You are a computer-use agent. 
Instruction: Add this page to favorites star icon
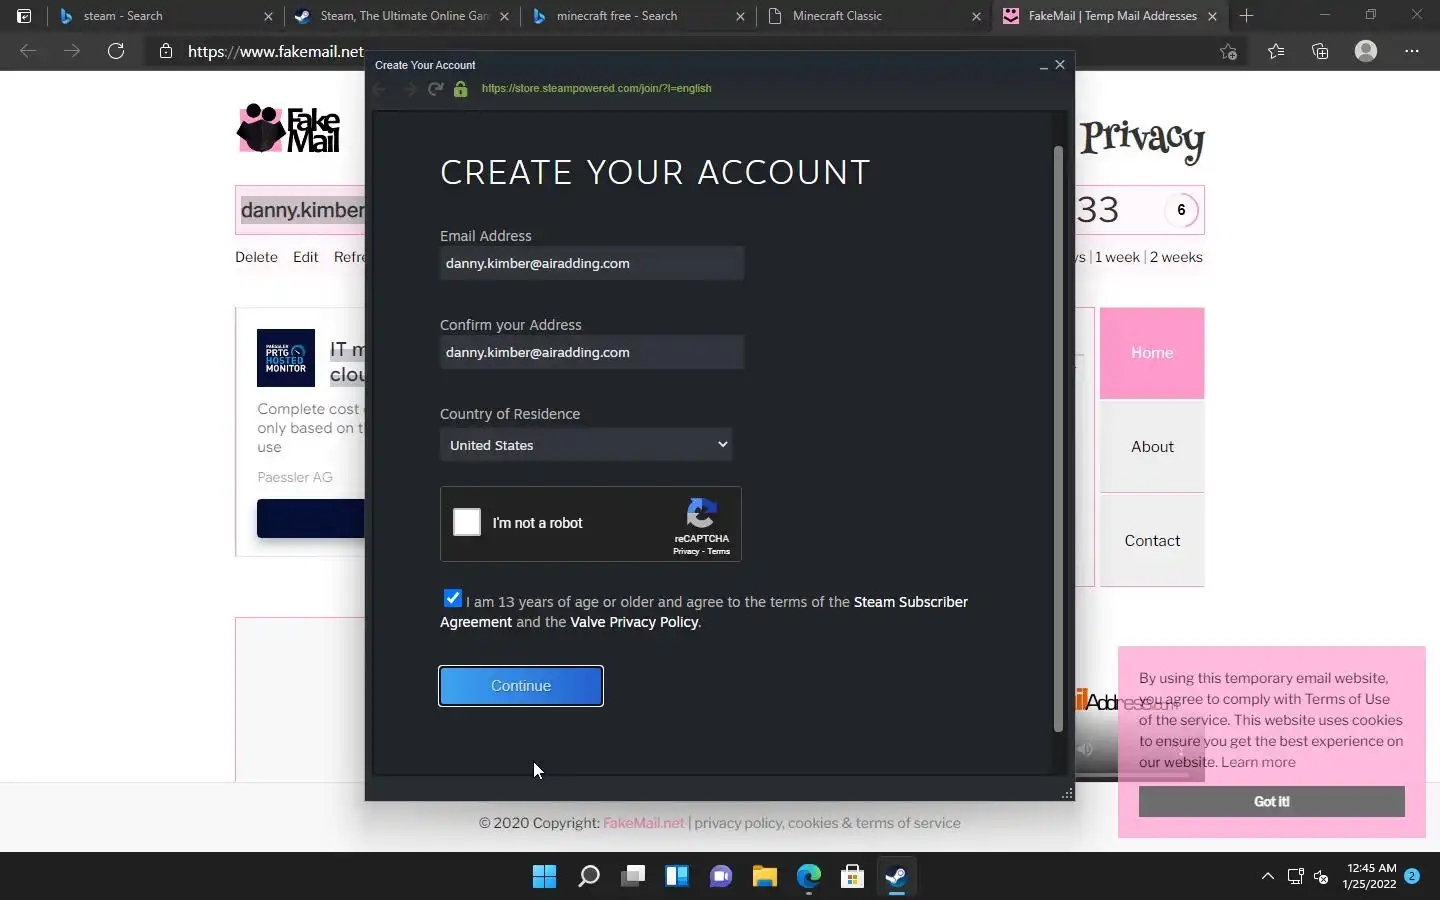click(1229, 51)
